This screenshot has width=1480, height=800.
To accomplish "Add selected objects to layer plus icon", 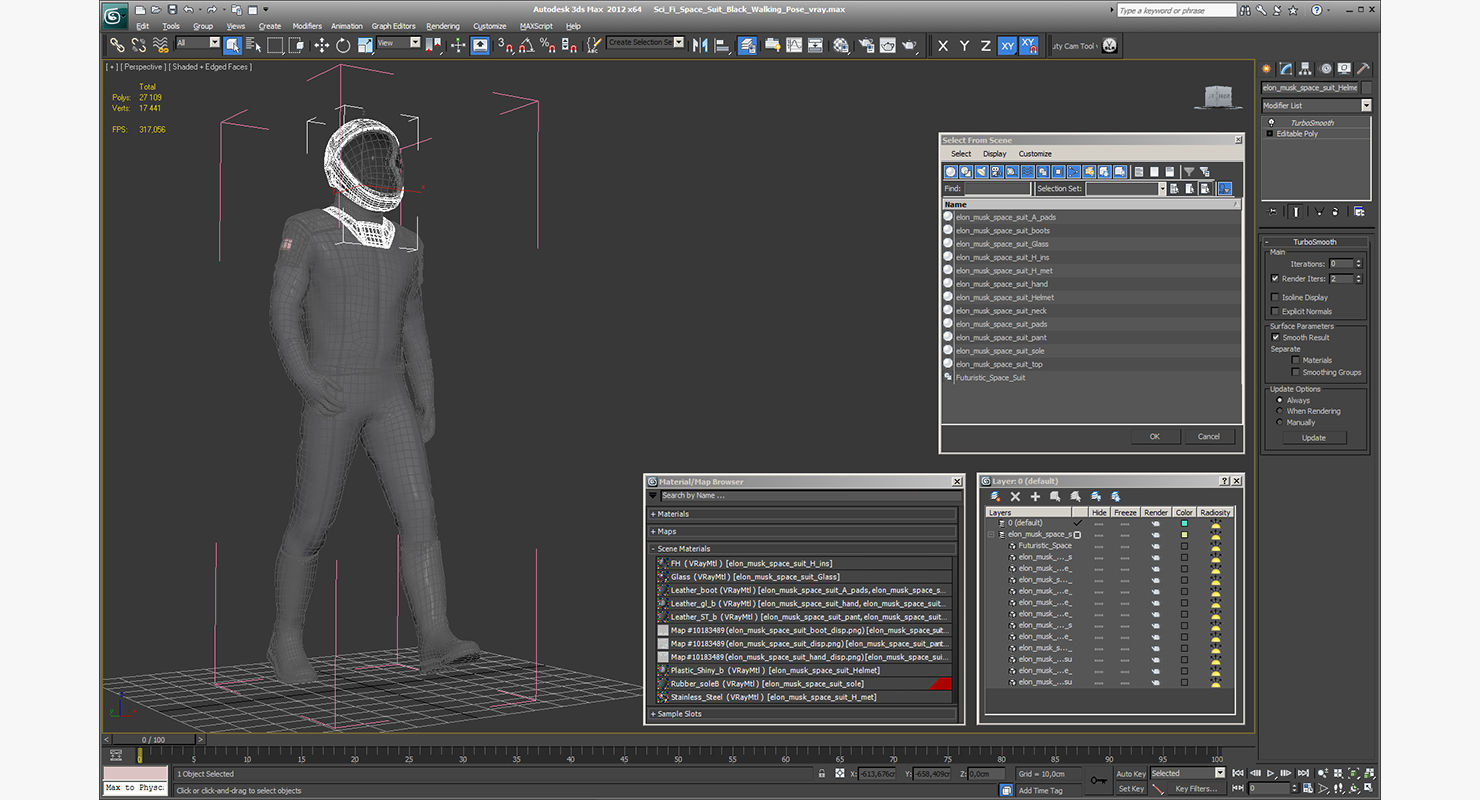I will [x=1035, y=496].
